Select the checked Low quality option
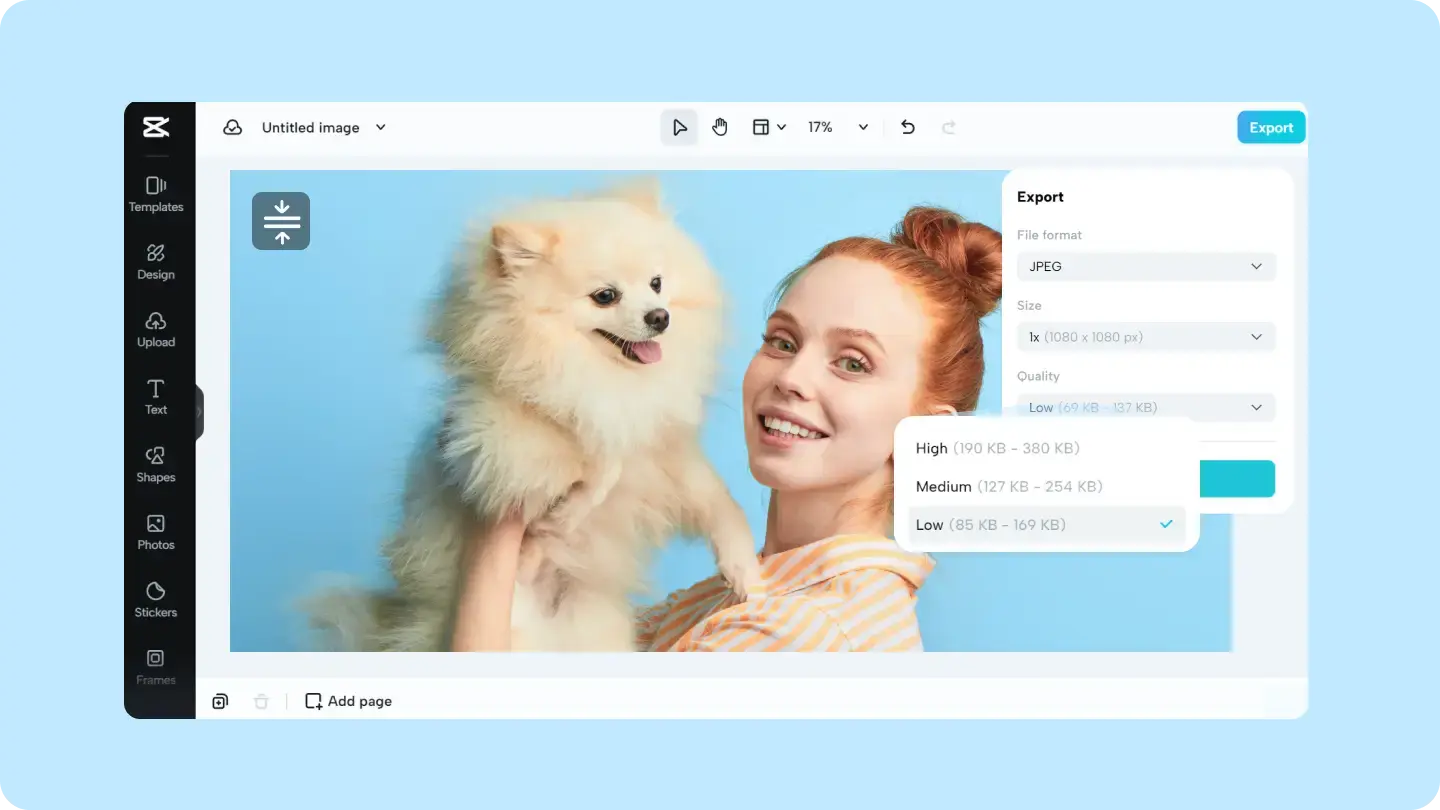The height and width of the screenshot is (810, 1440). pos(1047,524)
